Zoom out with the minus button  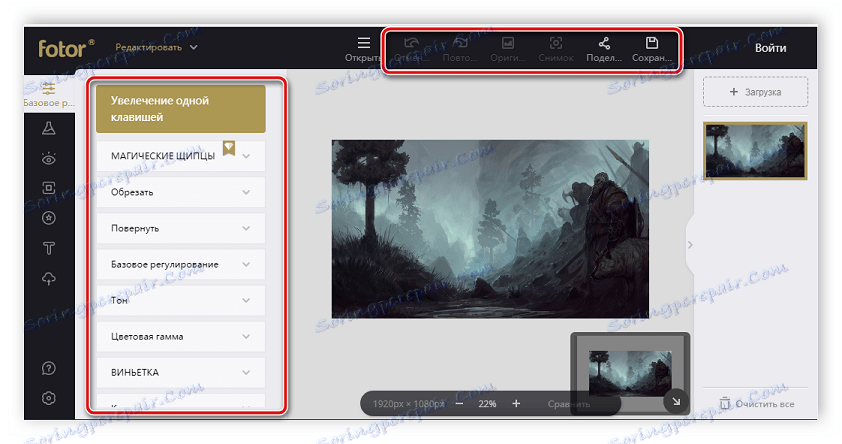459,404
